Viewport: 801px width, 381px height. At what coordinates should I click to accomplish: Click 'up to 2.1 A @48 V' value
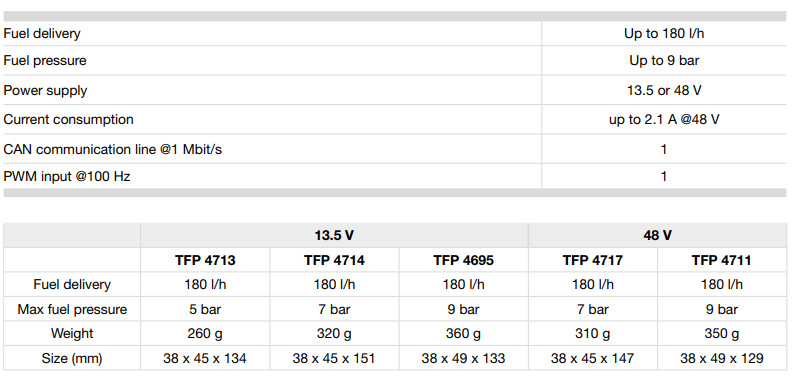pos(664,120)
